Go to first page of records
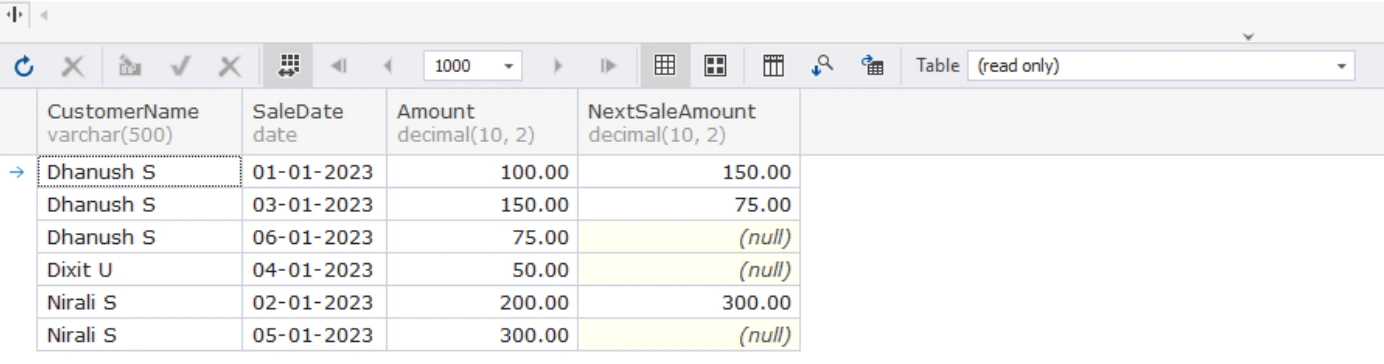 coord(339,67)
